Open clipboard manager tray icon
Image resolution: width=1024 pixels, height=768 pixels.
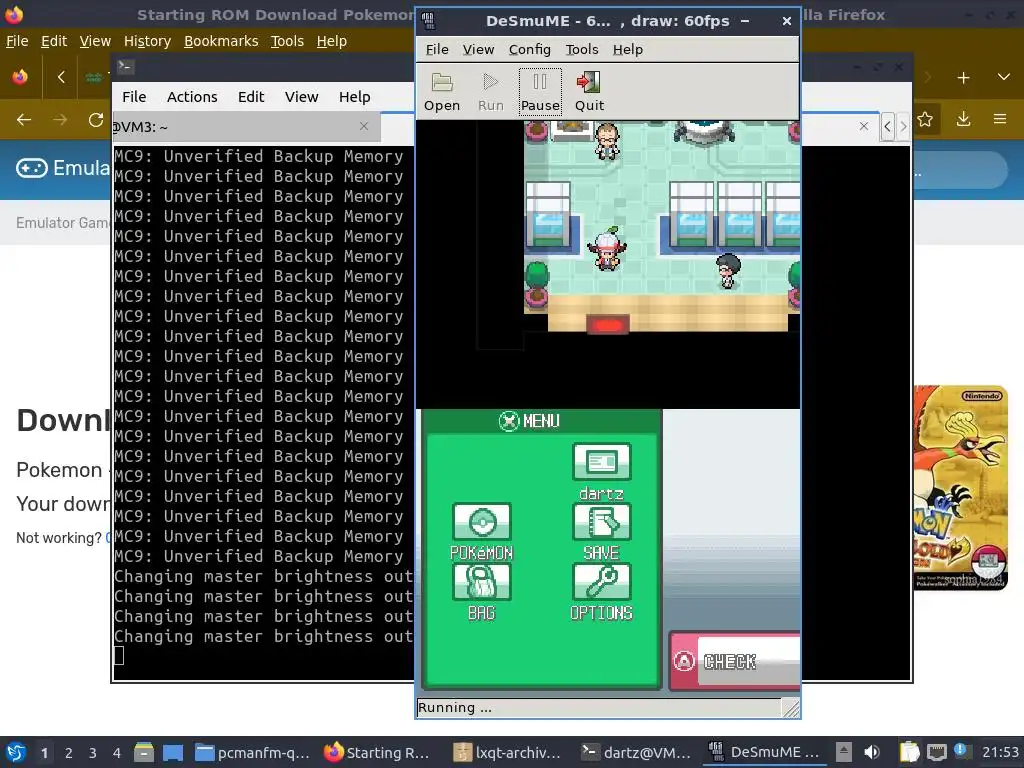pos(909,752)
